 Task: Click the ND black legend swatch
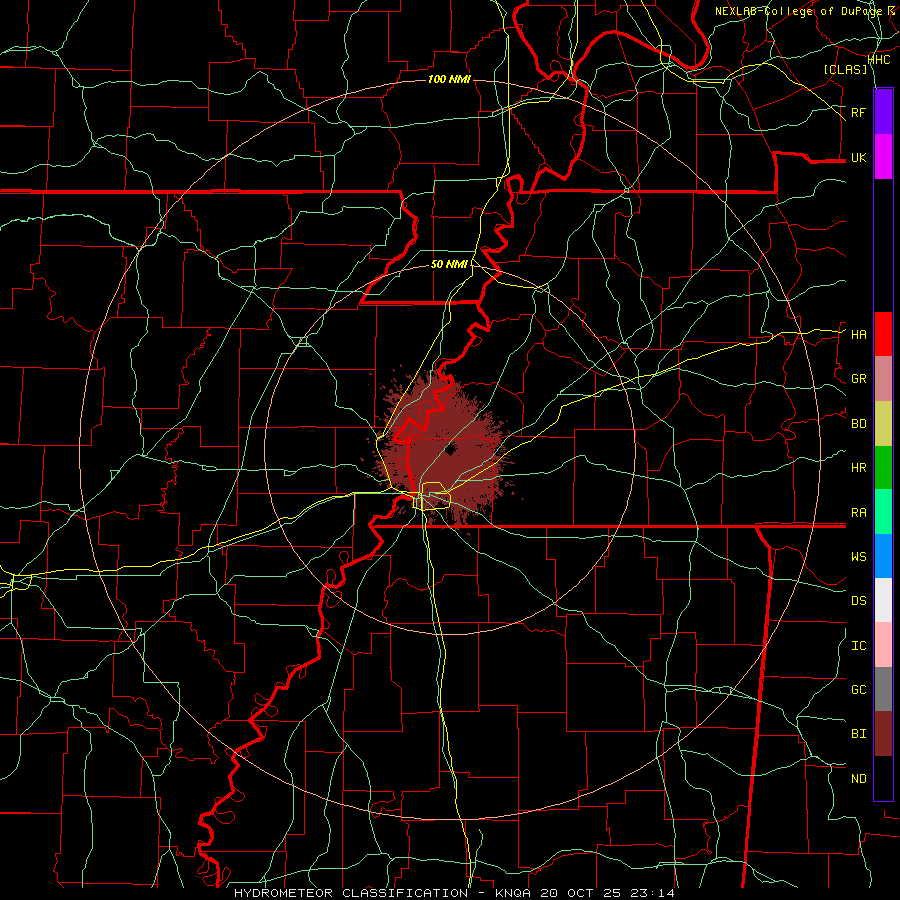coord(883,778)
